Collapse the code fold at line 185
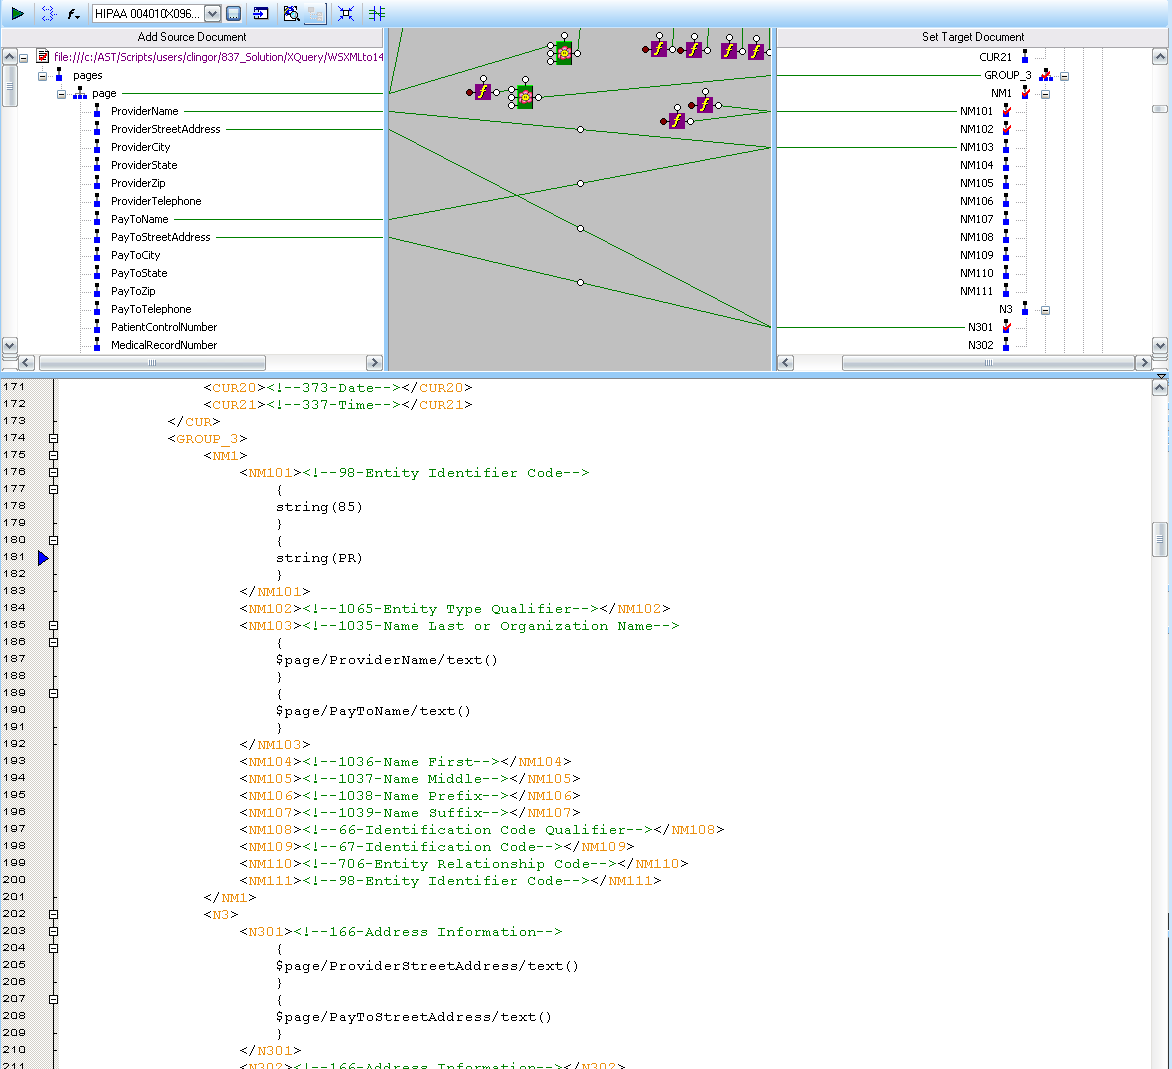Viewport: 1172px width, 1069px height. (x=53, y=625)
